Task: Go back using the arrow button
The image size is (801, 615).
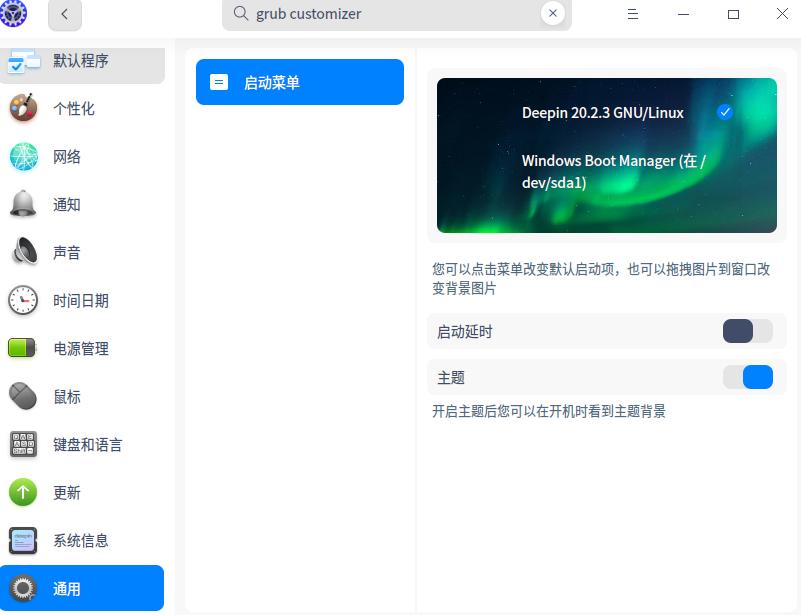Action: click(65, 15)
